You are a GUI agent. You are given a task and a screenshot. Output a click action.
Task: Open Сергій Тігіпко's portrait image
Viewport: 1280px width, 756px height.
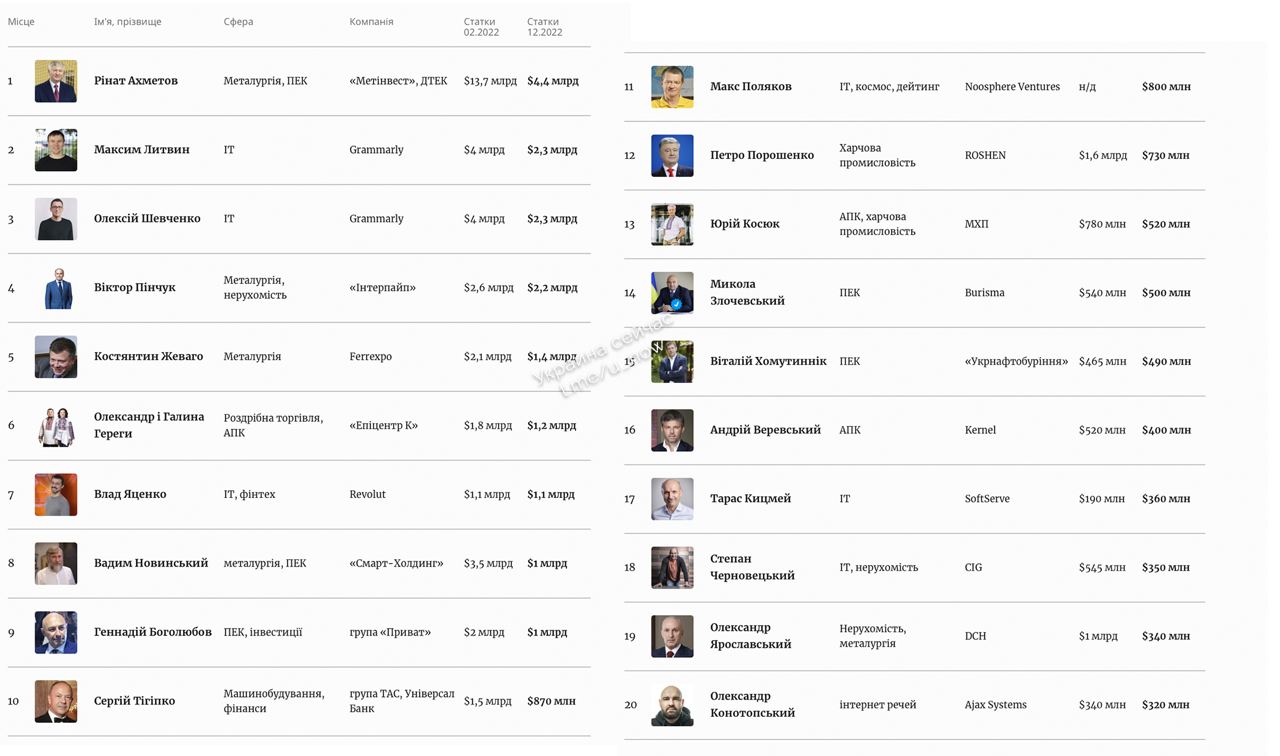tap(56, 701)
